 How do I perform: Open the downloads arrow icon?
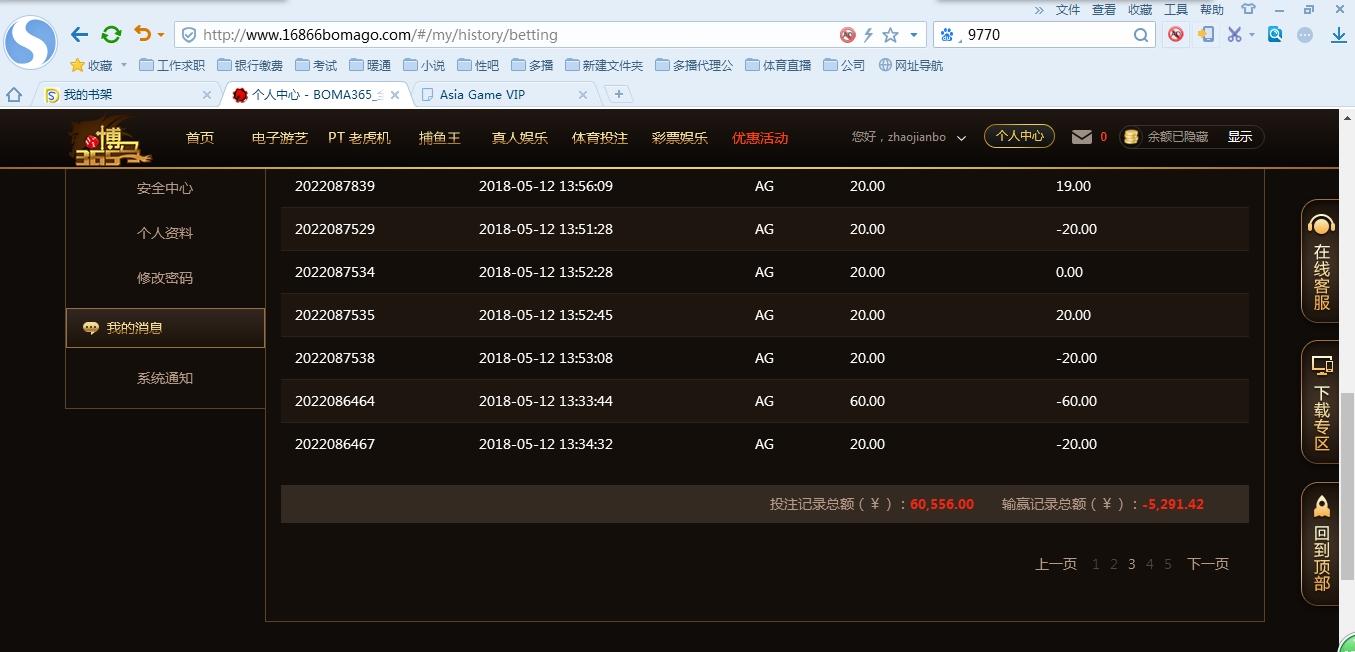[1339, 35]
